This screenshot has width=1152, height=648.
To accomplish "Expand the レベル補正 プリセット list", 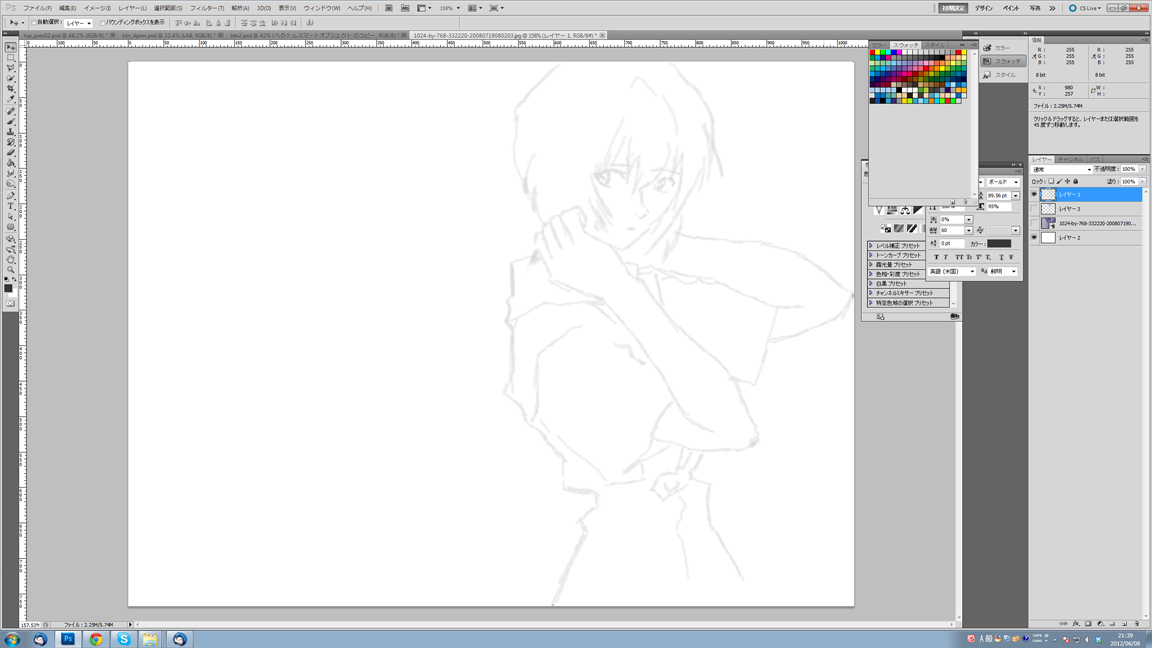I will (871, 246).
